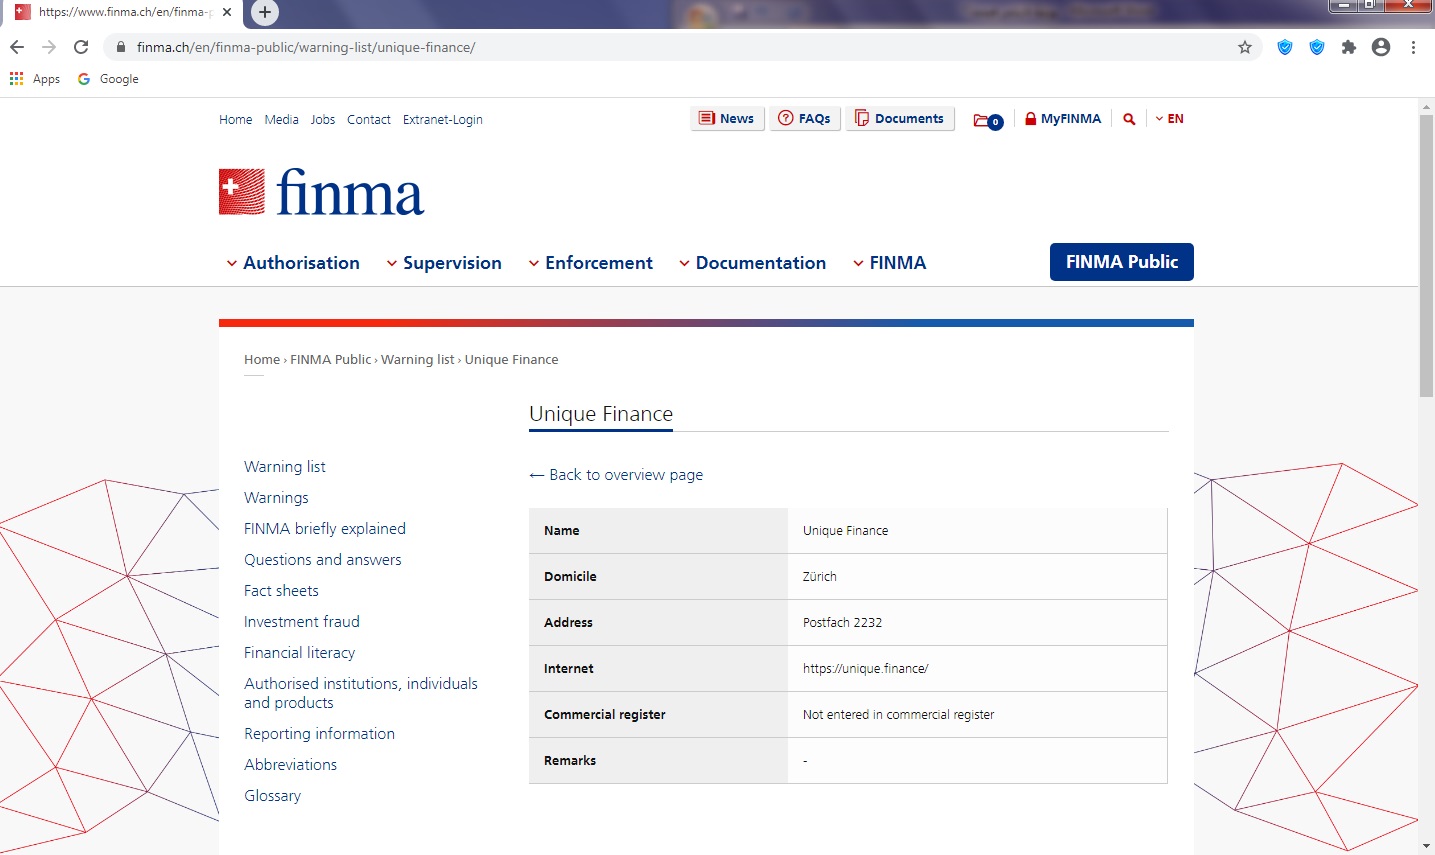
Task: Click the browser back arrow
Action: [x=17, y=47]
